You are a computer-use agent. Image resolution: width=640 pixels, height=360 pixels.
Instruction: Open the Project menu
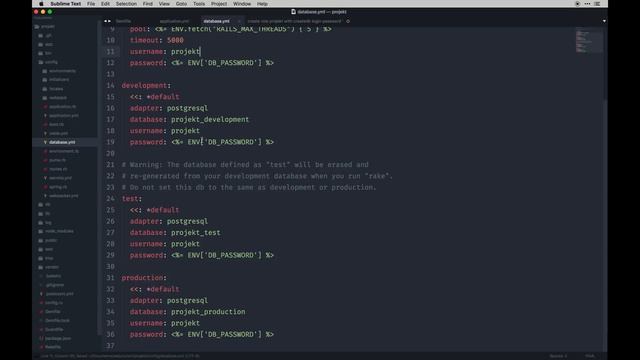click(219, 4)
